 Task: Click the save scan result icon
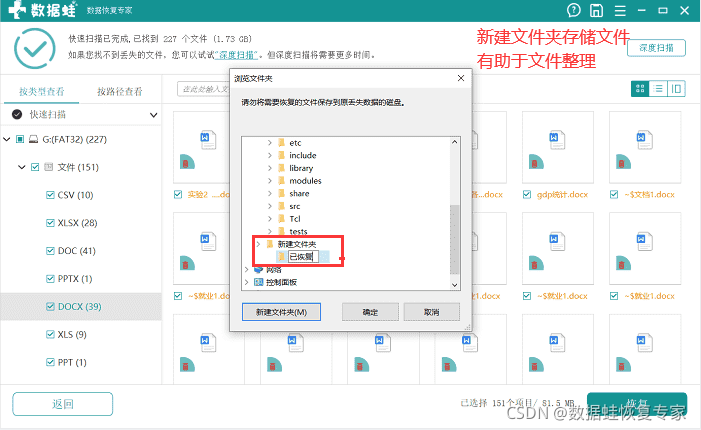pyautogui.click(x=596, y=10)
